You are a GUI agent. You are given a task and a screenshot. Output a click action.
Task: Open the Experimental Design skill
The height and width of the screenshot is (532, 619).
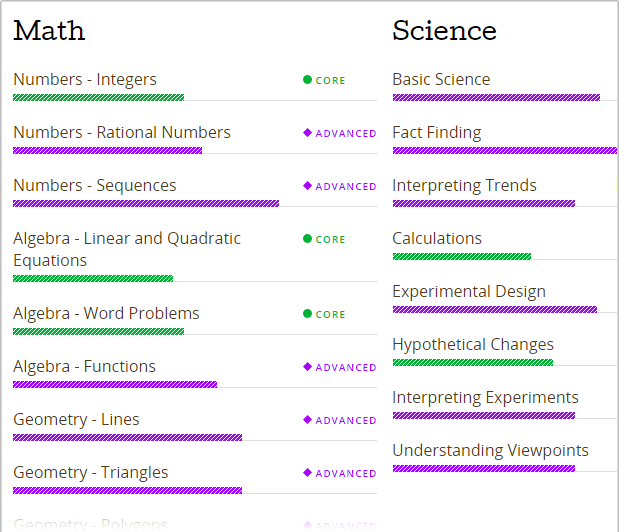coord(469,292)
